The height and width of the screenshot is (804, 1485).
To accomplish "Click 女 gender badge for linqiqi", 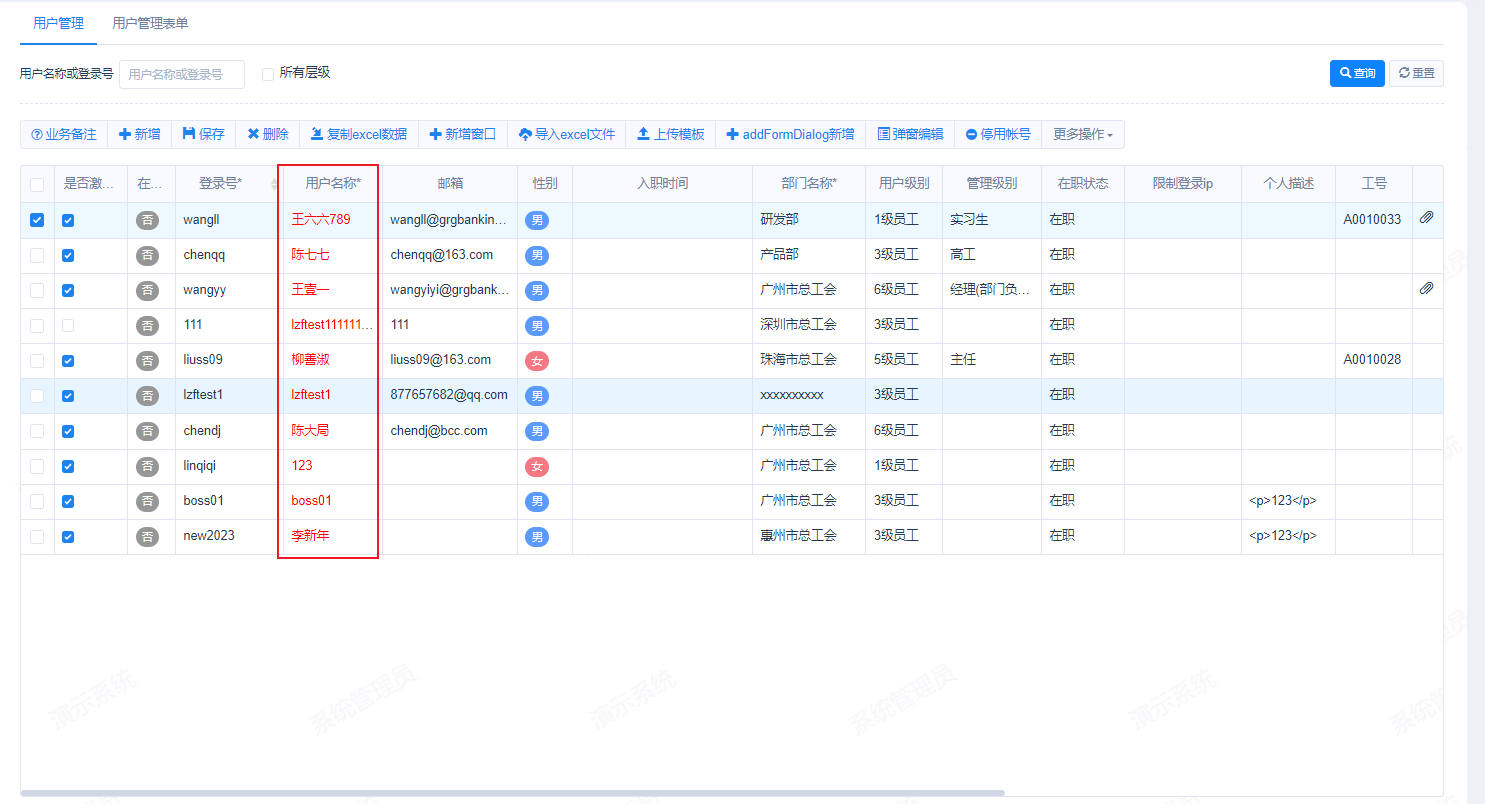I will point(537,466).
